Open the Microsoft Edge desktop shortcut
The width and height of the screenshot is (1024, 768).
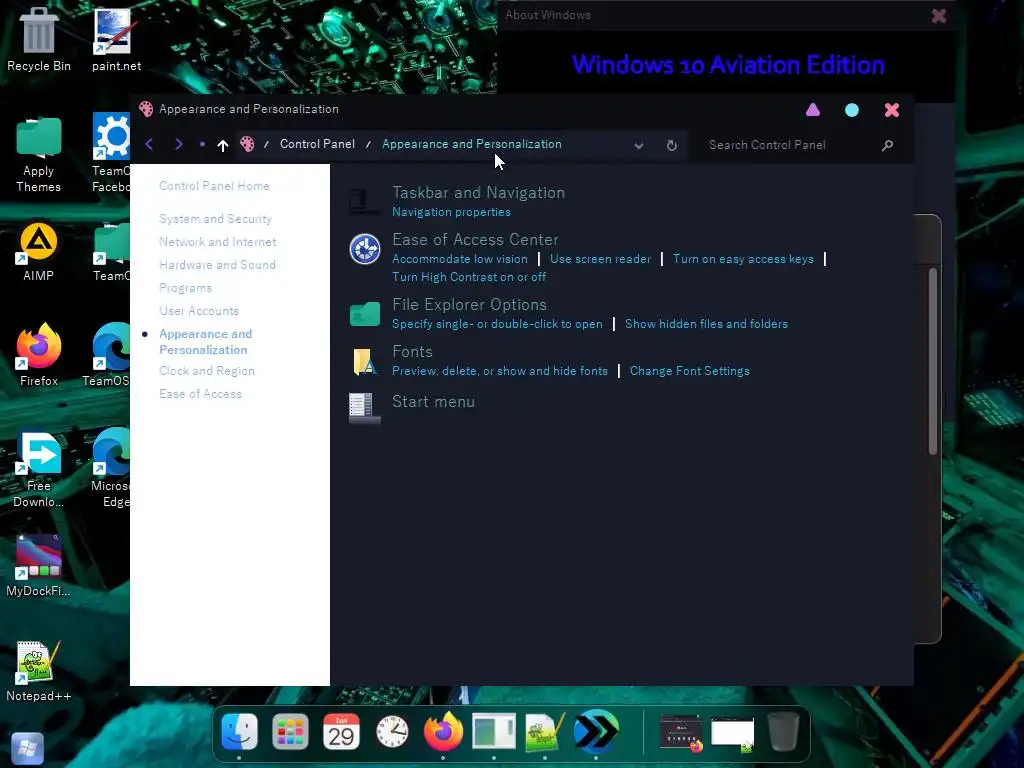[x=110, y=469]
